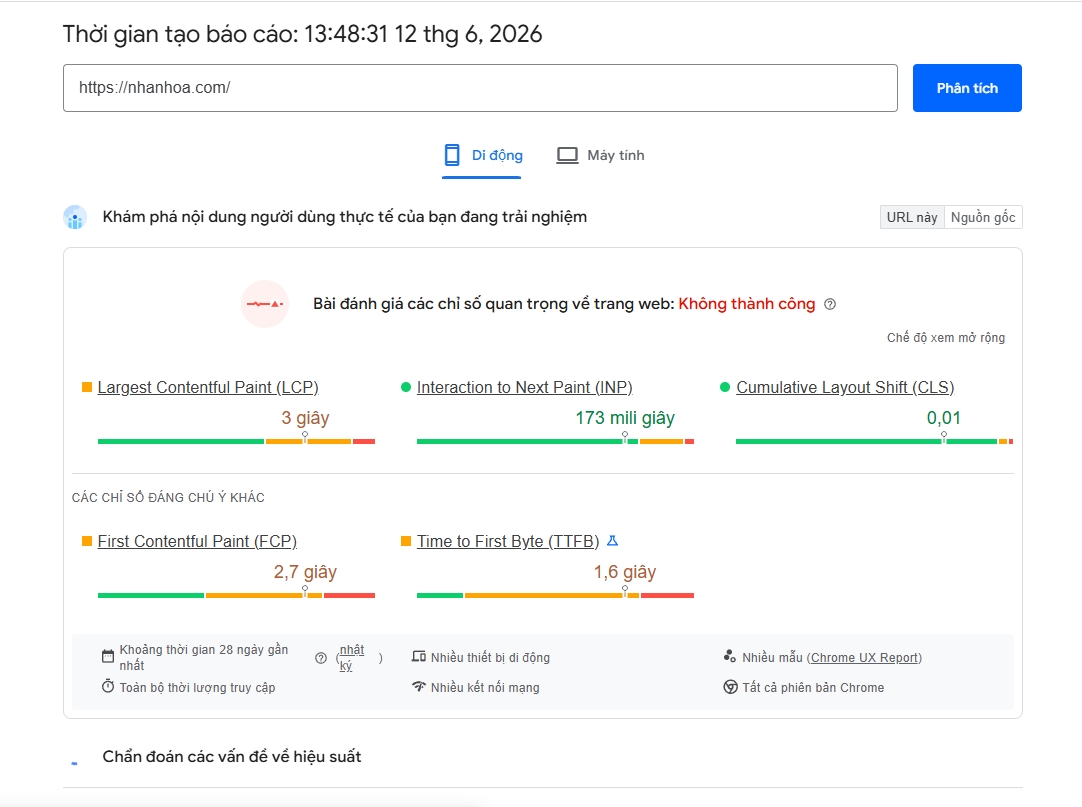Open the Chrome UX Report link
This screenshot has height=807, width=1082.
pyautogui.click(x=865, y=658)
